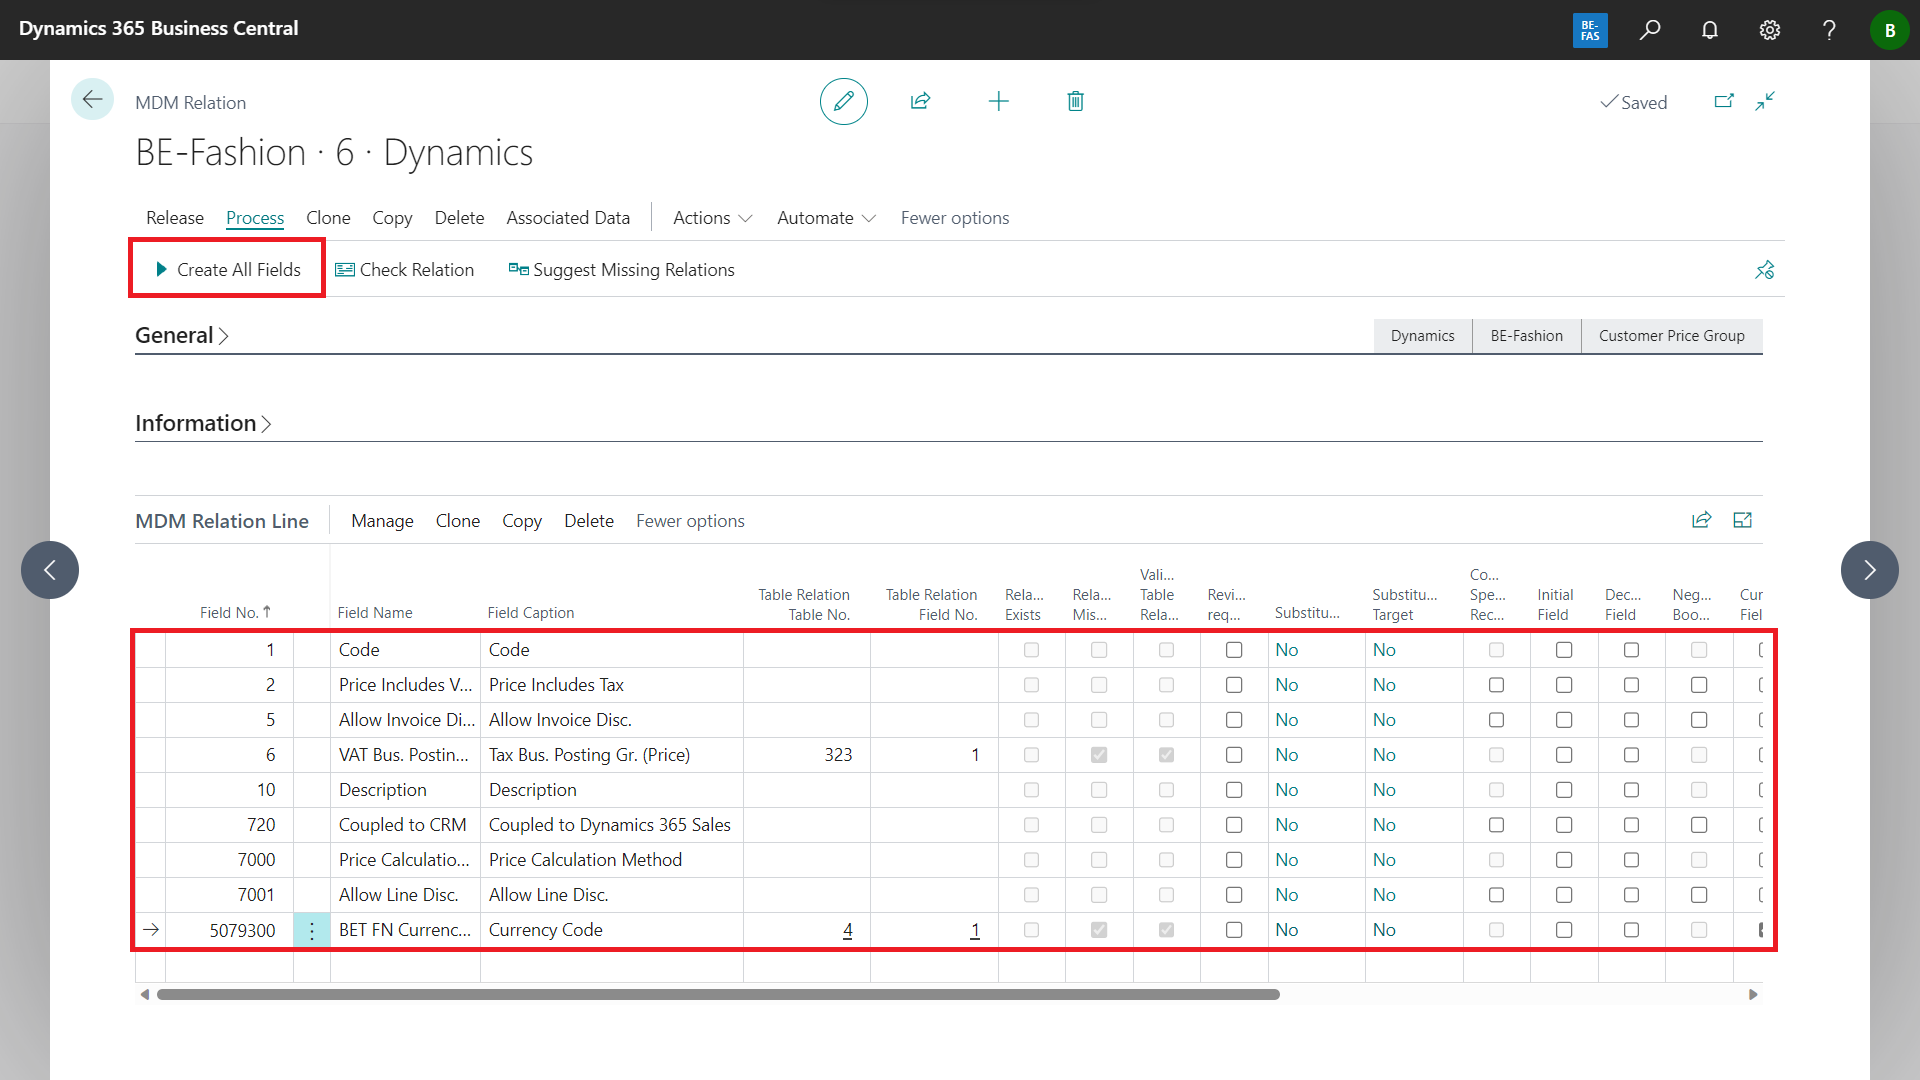The width and height of the screenshot is (1920, 1080).
Task: Open the notifications bell
Action: (1710, 30)
